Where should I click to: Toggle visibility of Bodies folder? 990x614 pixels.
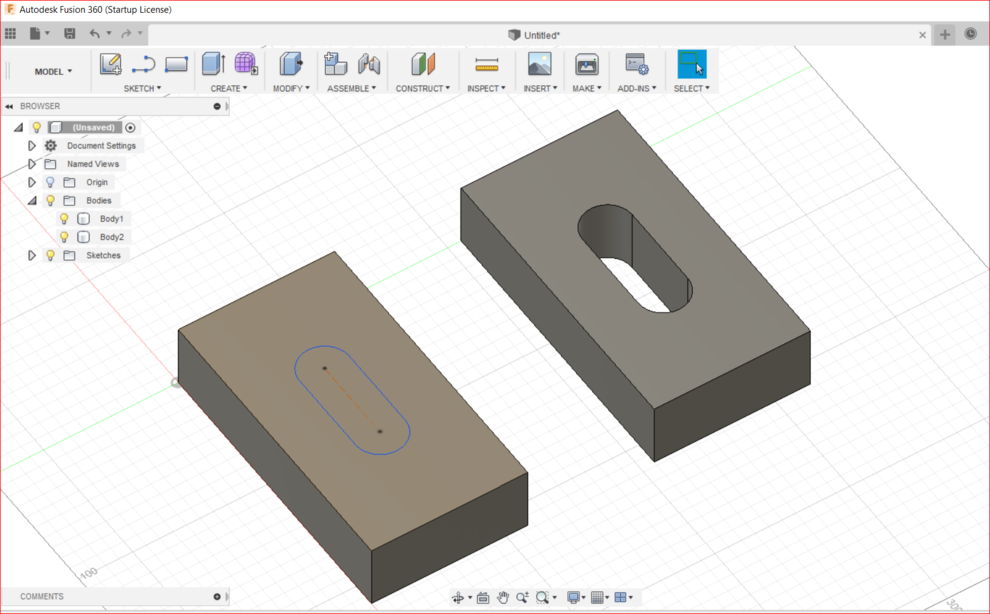coord(51,200)
